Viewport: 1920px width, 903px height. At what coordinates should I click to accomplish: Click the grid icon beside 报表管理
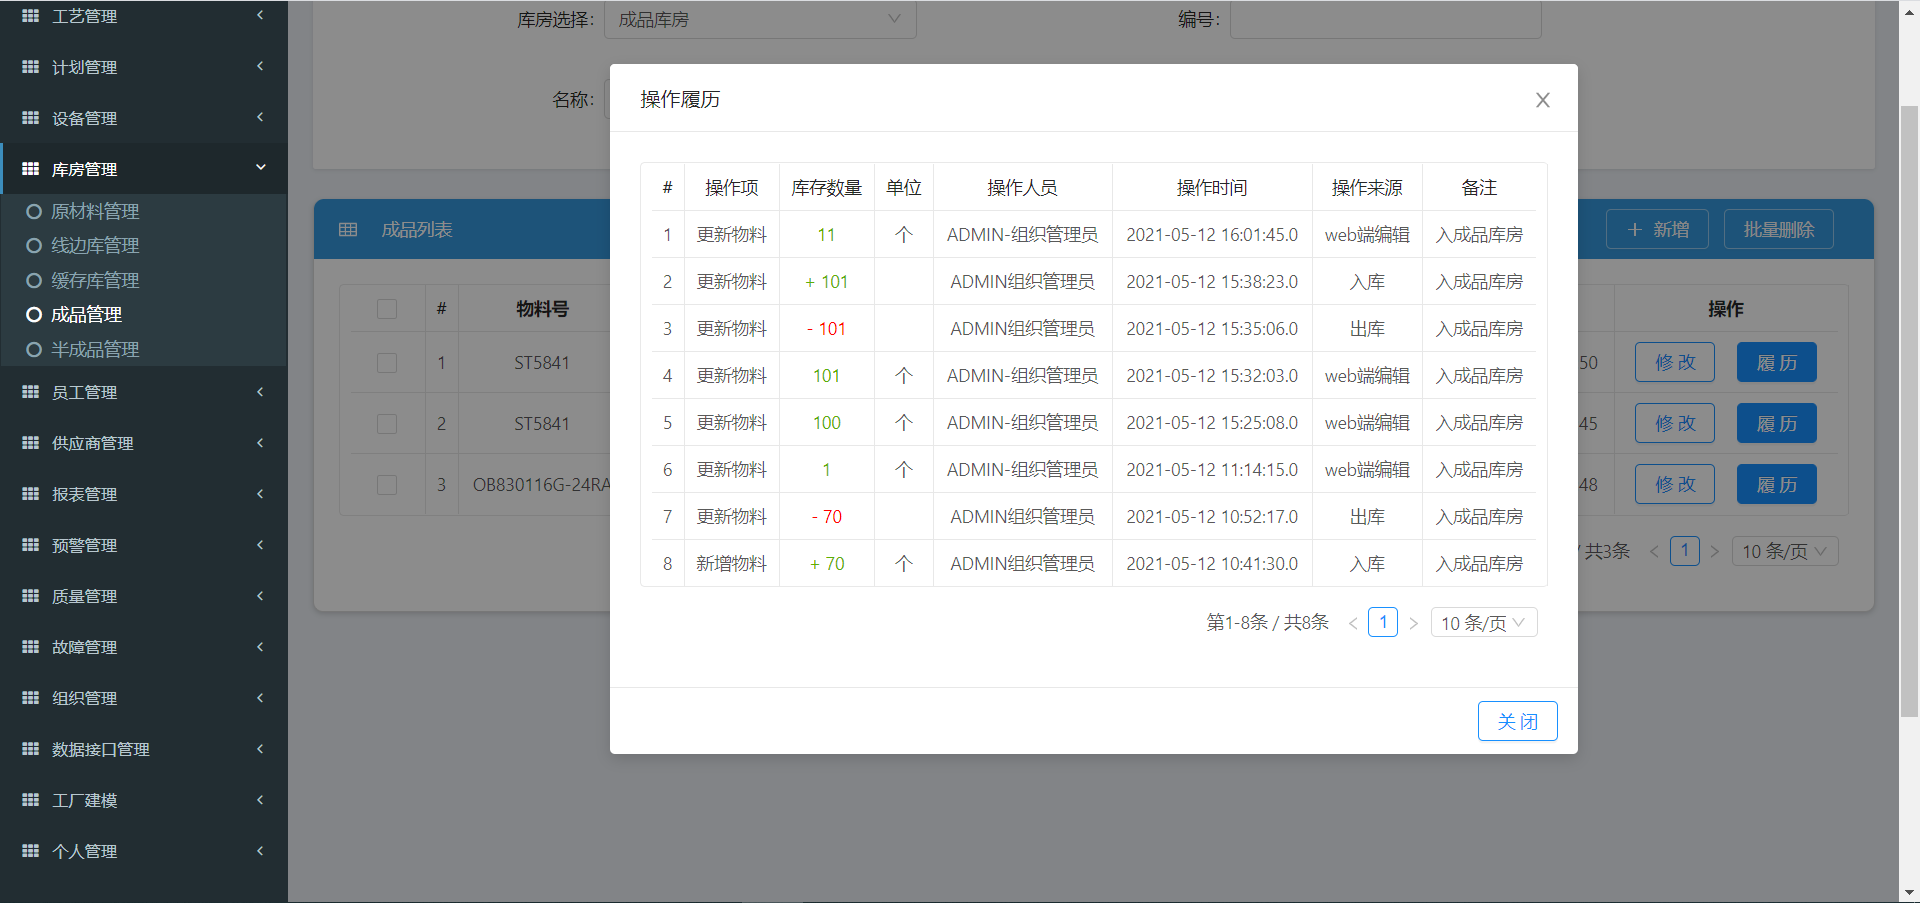30,494
